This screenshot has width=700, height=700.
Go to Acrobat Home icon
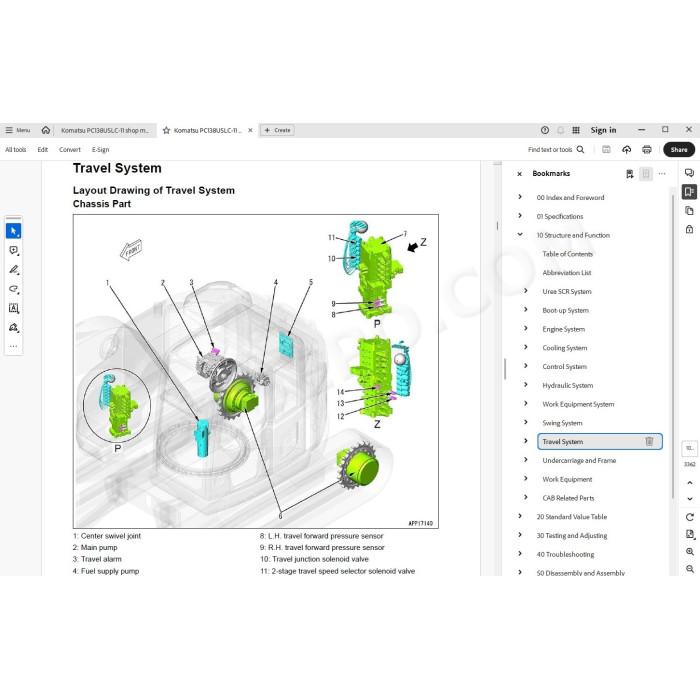[46, 130]
